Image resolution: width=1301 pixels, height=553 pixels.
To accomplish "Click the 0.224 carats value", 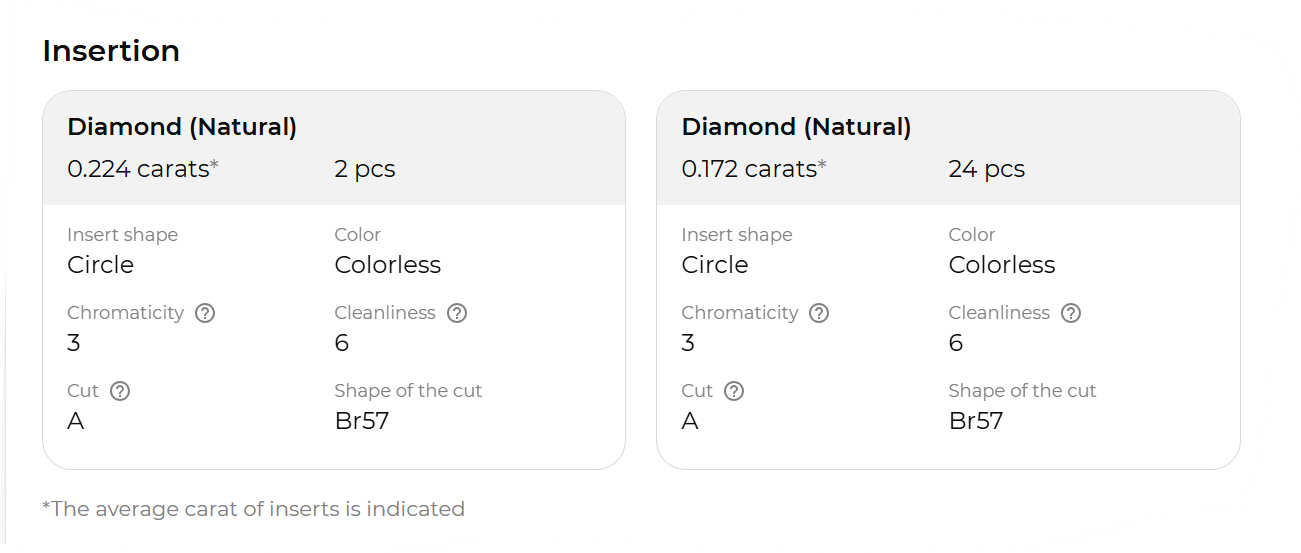I will tap(139, 169).
